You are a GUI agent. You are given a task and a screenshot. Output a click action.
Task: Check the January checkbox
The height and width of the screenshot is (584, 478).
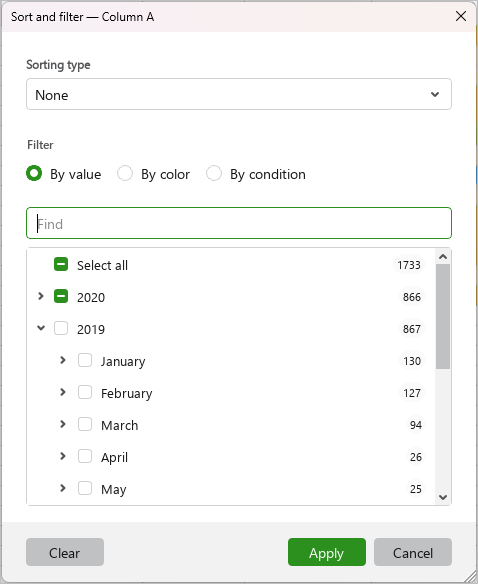(85, 360)
